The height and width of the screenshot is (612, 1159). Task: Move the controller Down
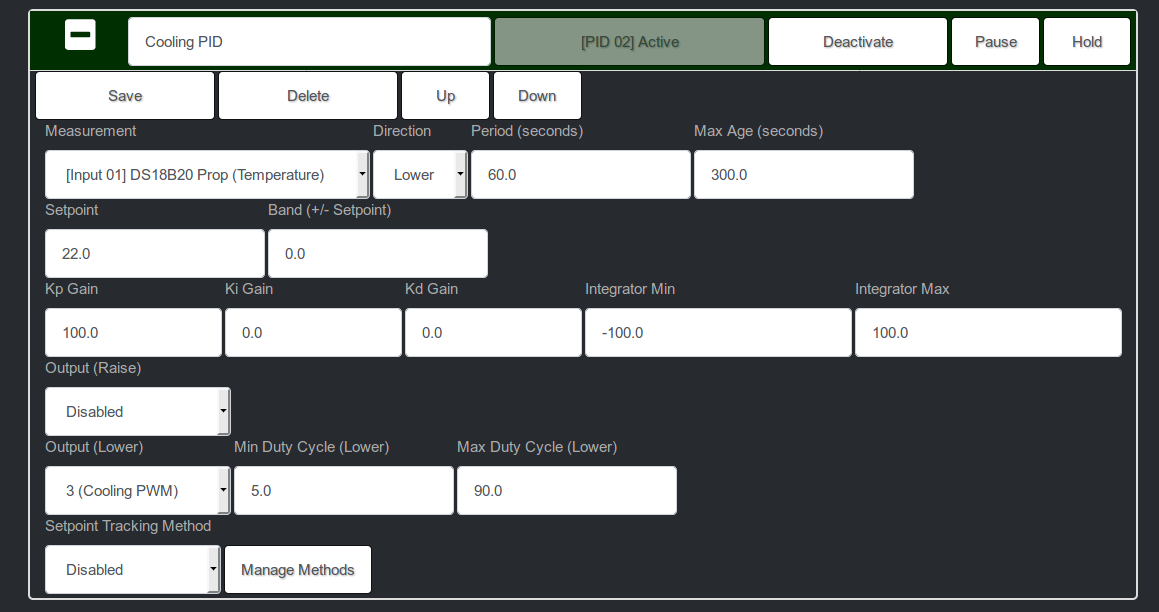[x=537, y=95]
